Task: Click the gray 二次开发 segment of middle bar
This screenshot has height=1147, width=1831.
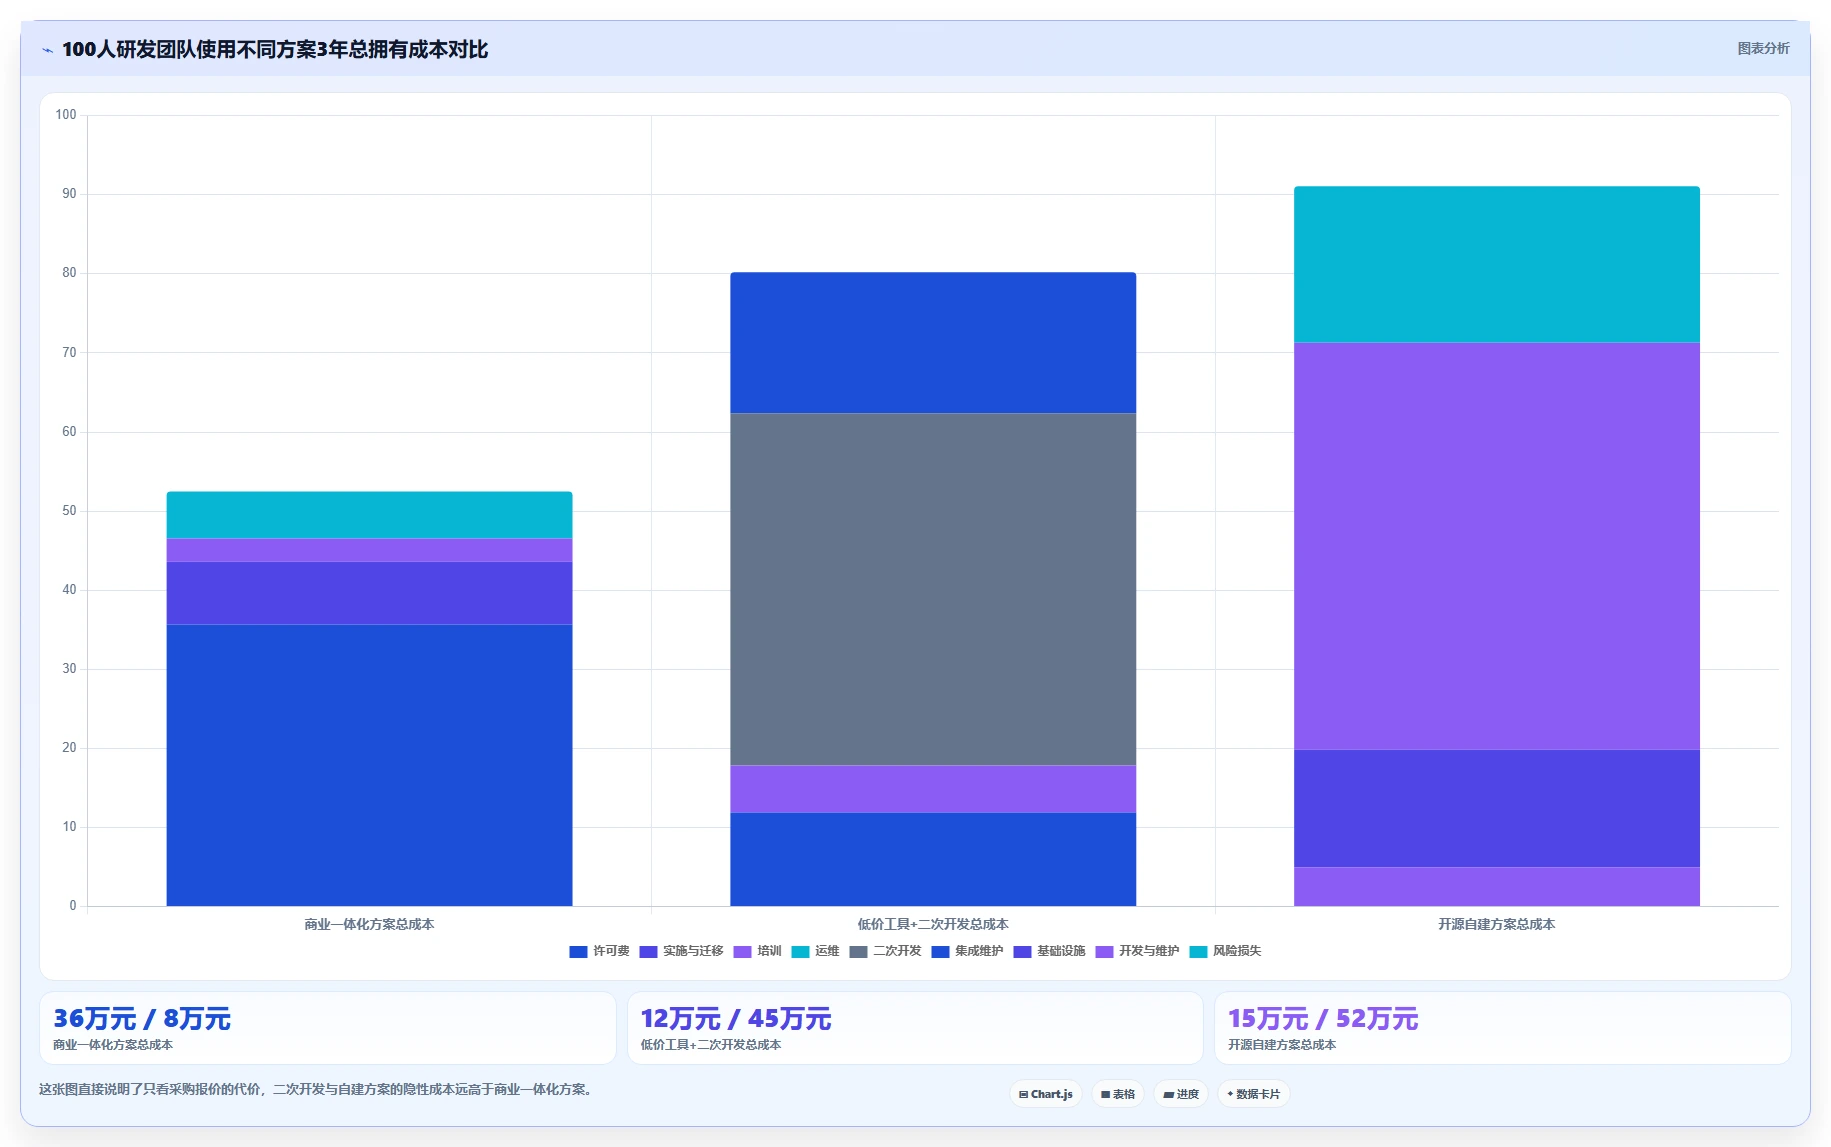Action: [x=933, y=589]
